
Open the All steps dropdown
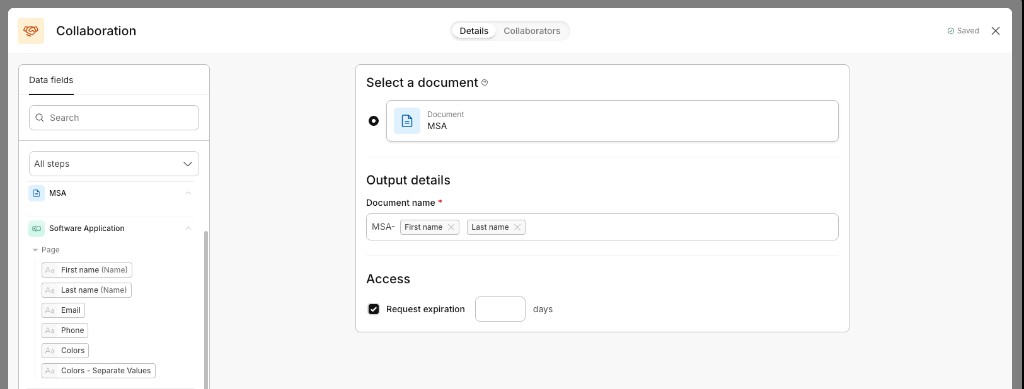pos(114,163)
